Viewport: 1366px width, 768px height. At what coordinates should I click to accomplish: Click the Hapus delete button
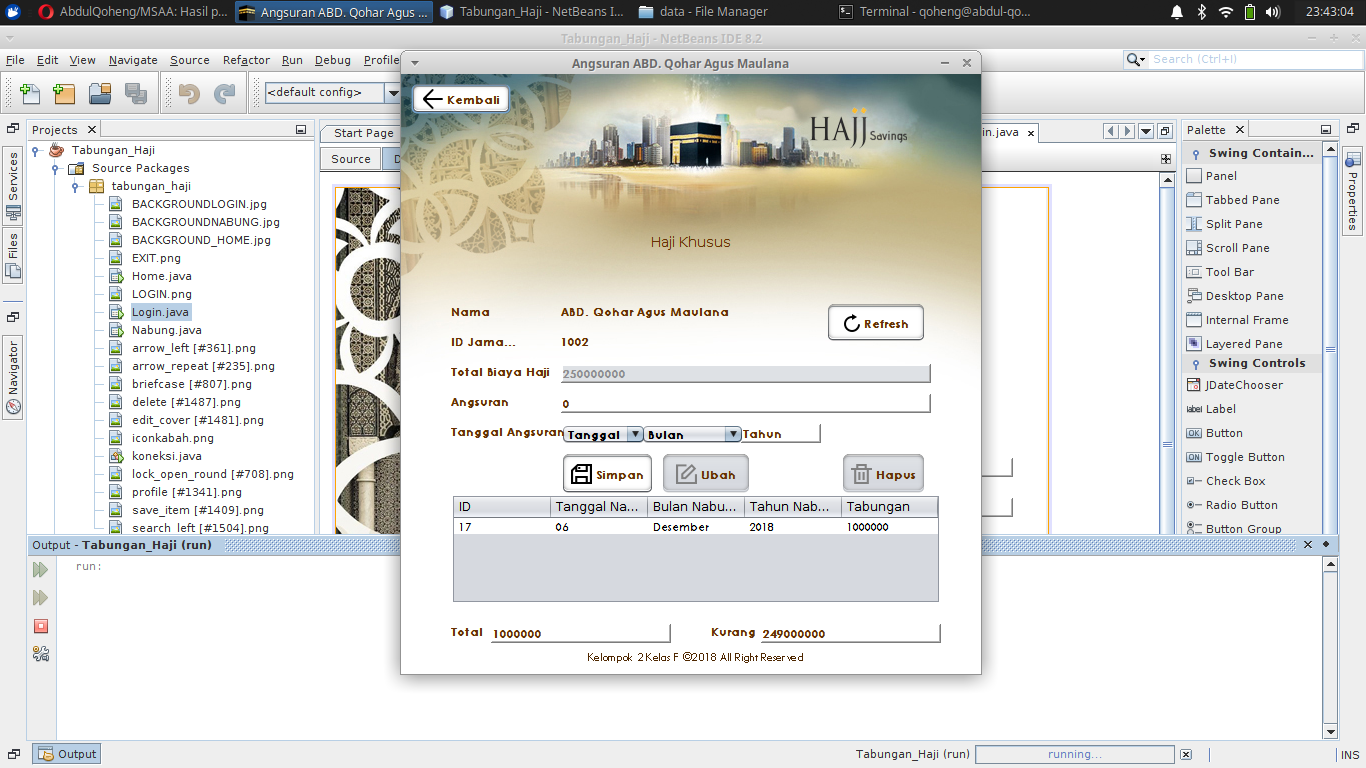tap(883, 475)
